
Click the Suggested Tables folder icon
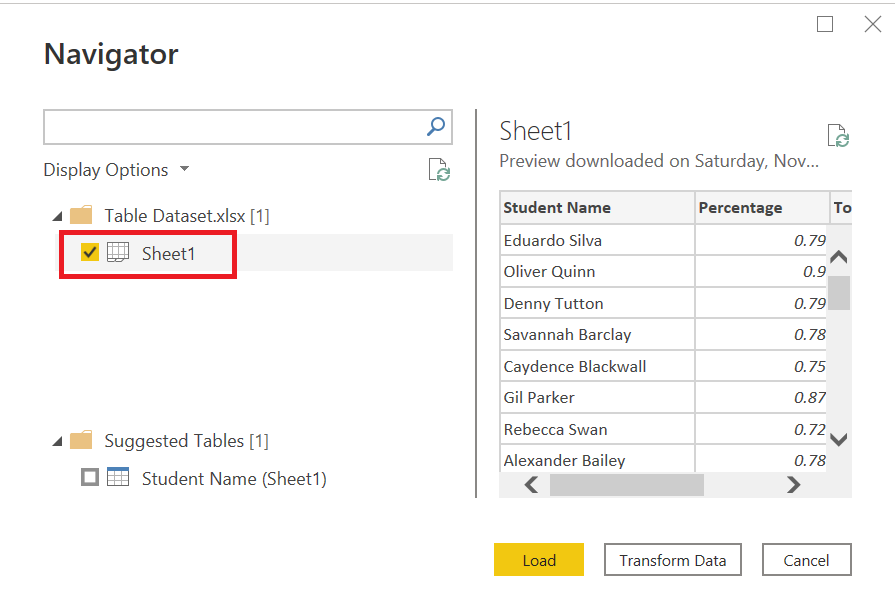[x=81, y=441]
